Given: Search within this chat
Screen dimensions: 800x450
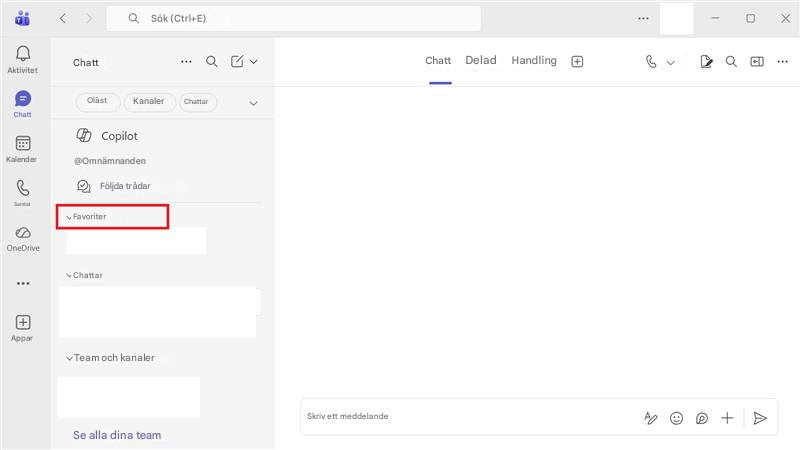Looking at the screenshot, I should point(731,62).
